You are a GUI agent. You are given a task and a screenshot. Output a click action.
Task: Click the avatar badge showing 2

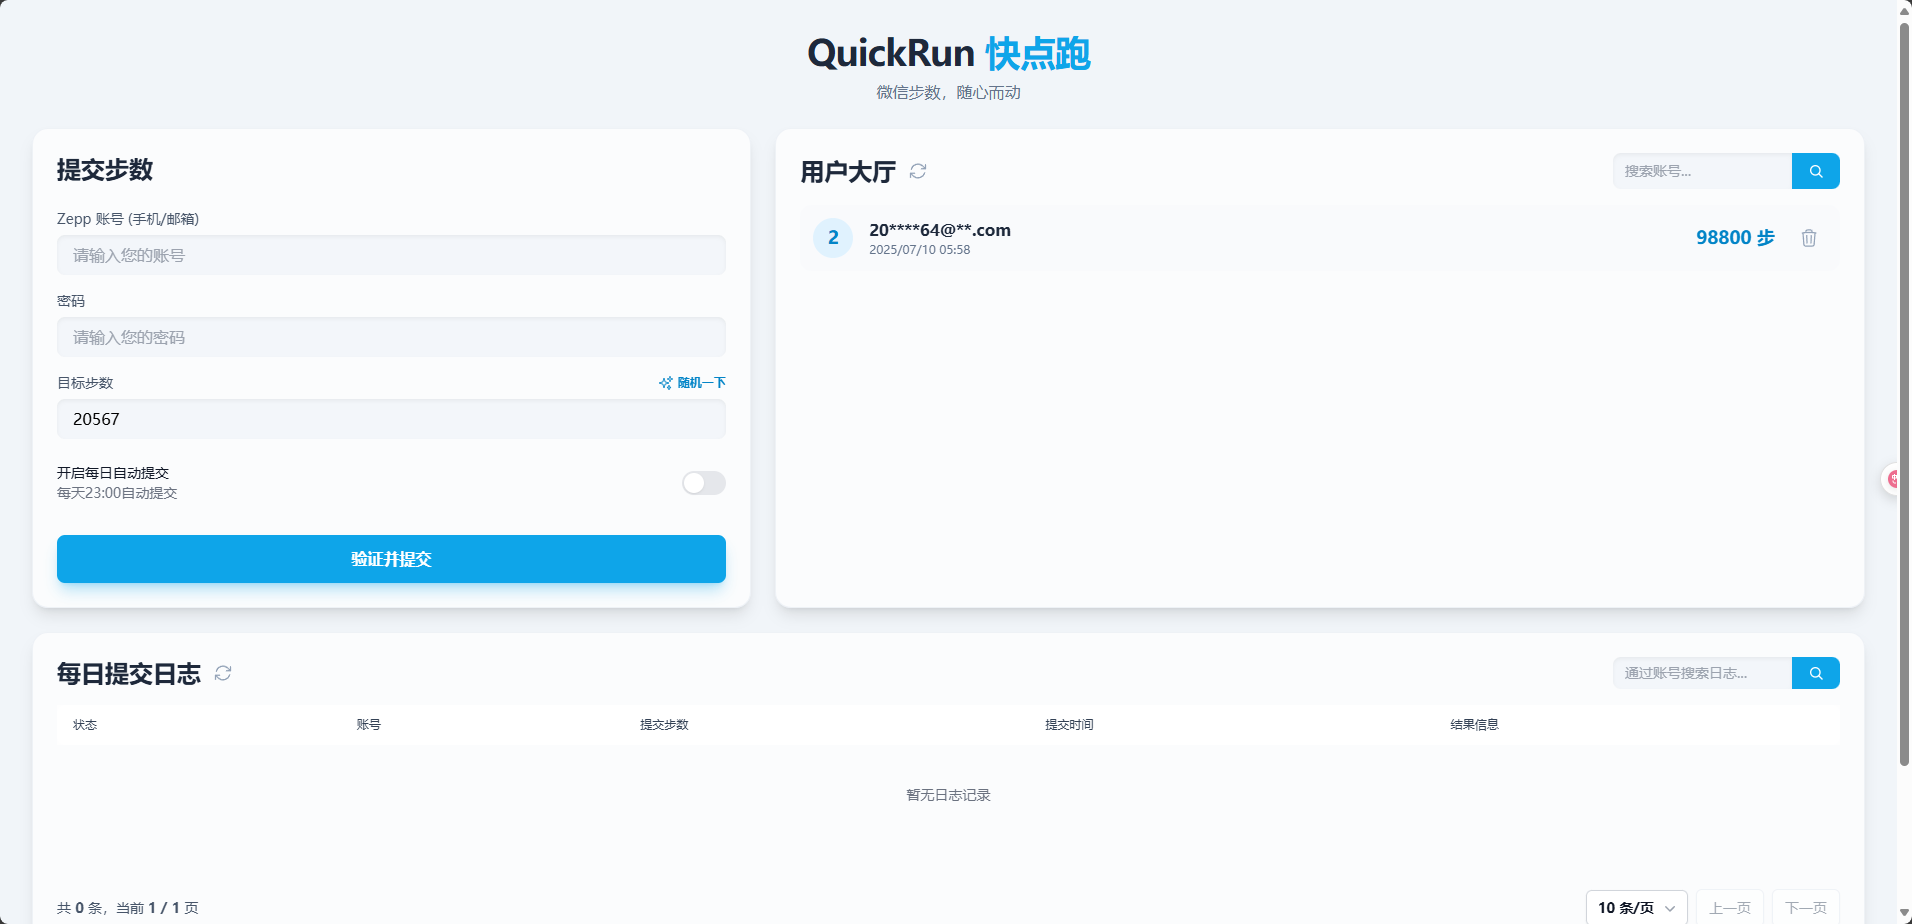coord(832,238)
